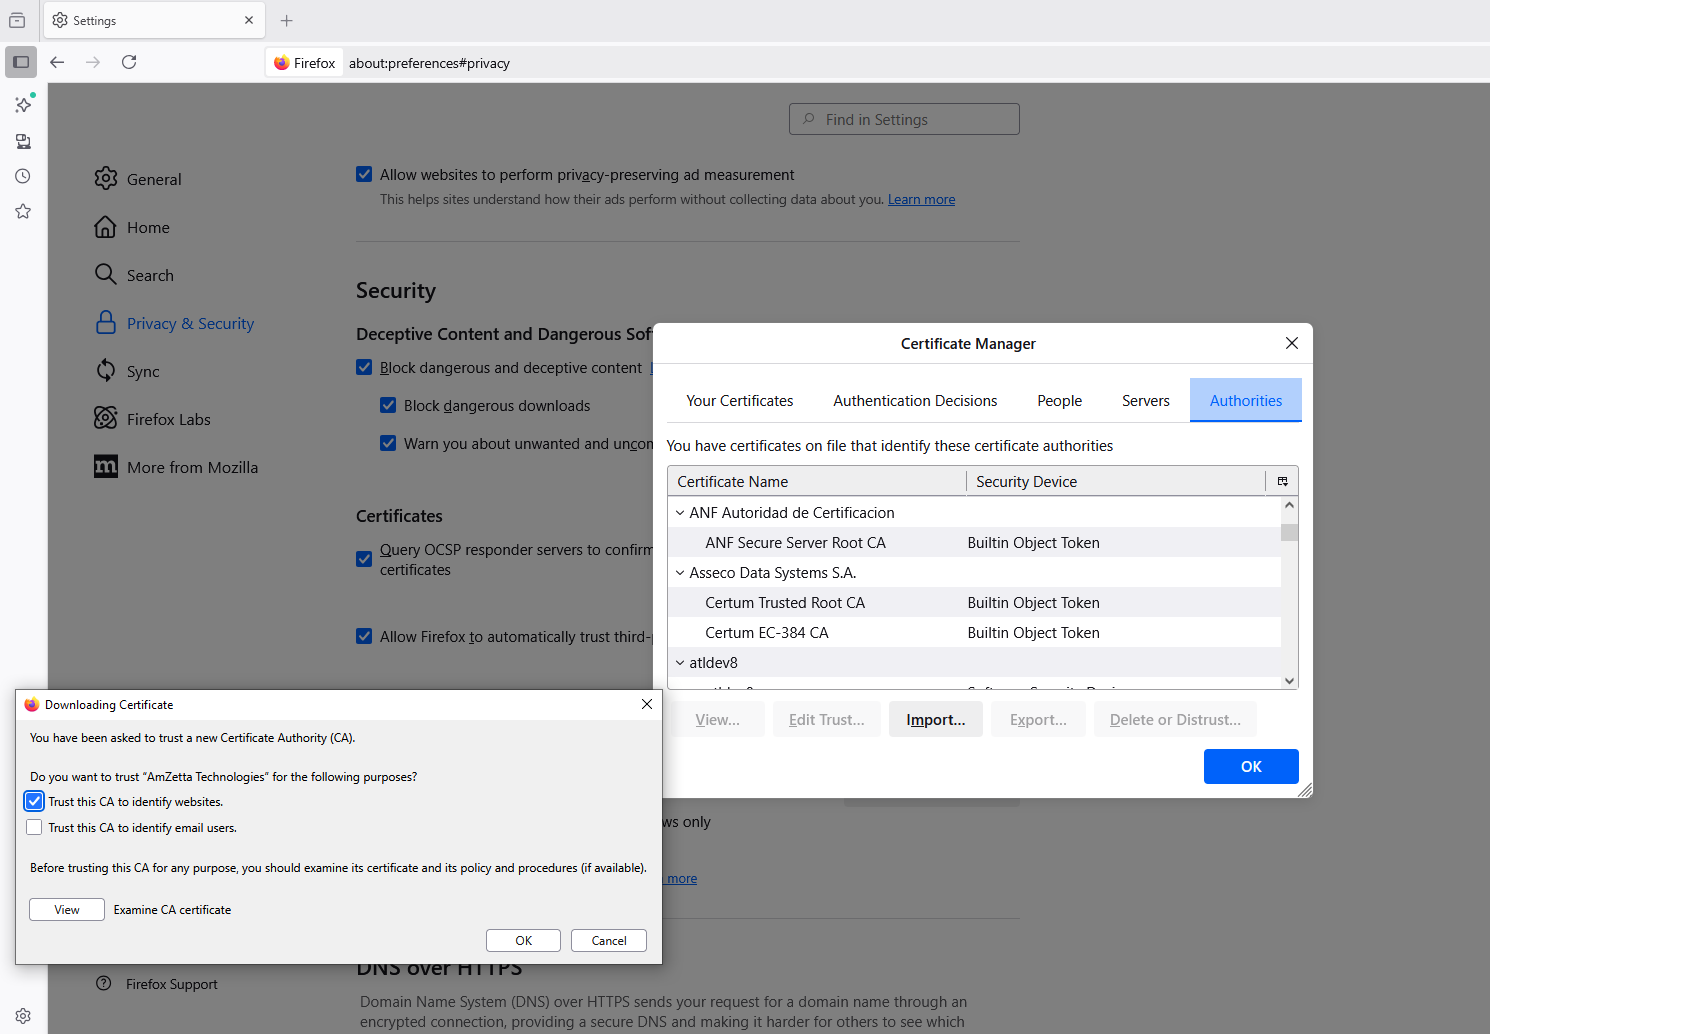The width and height of the screenshot is (1682, 1034).
Task: Click Cancel in Downloading Certificate dialog
Action: coord(608,941)
